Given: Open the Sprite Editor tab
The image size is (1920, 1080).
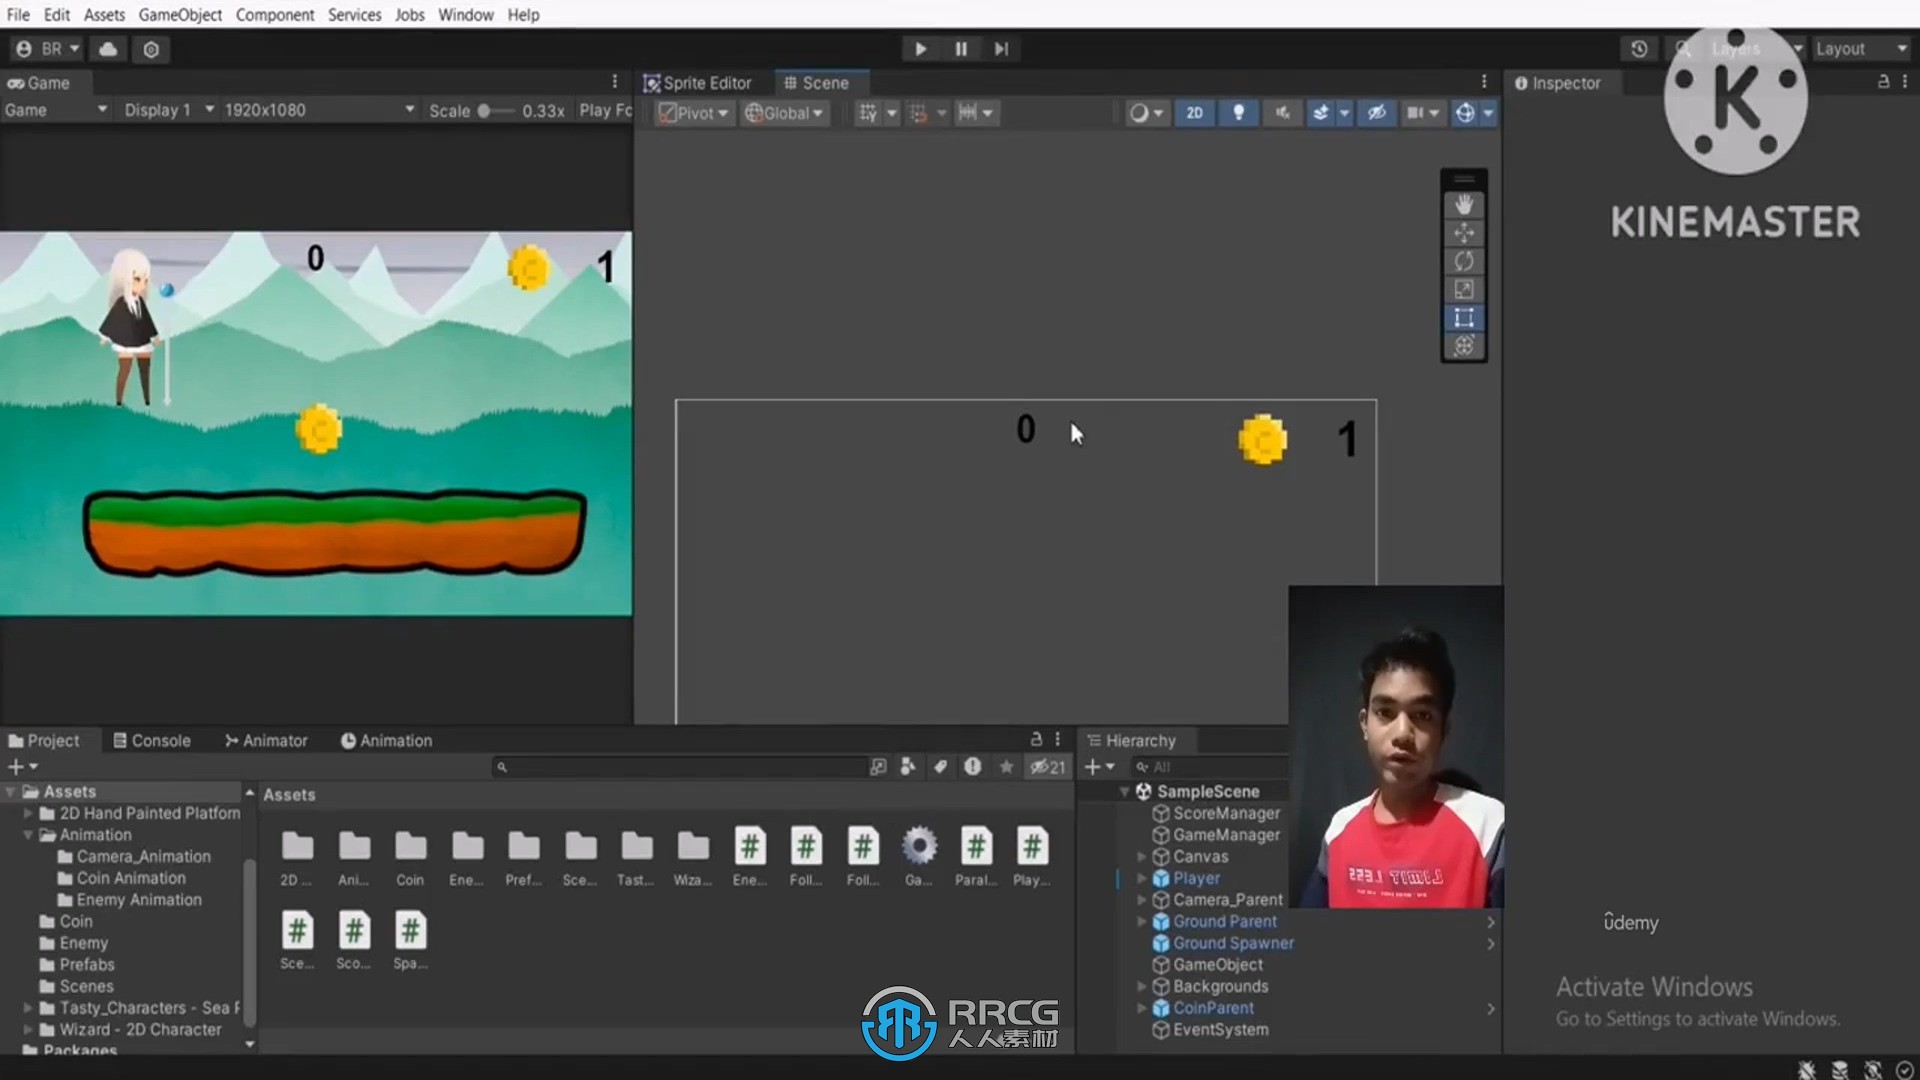Looking at the screenshot, I should tap(699, 82).
